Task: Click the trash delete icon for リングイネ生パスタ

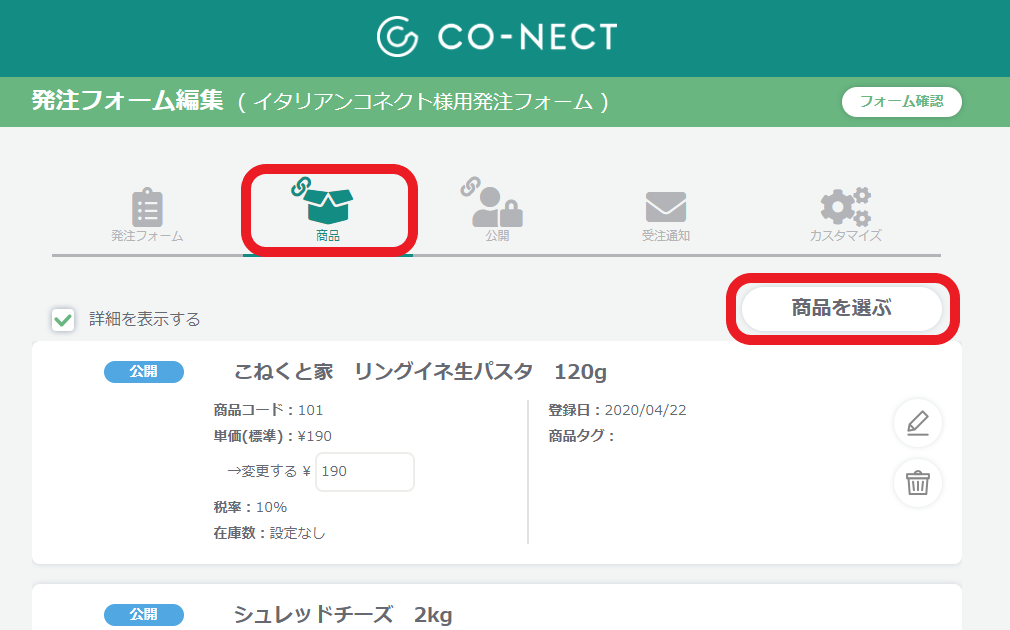Action: tap(917, 483)
